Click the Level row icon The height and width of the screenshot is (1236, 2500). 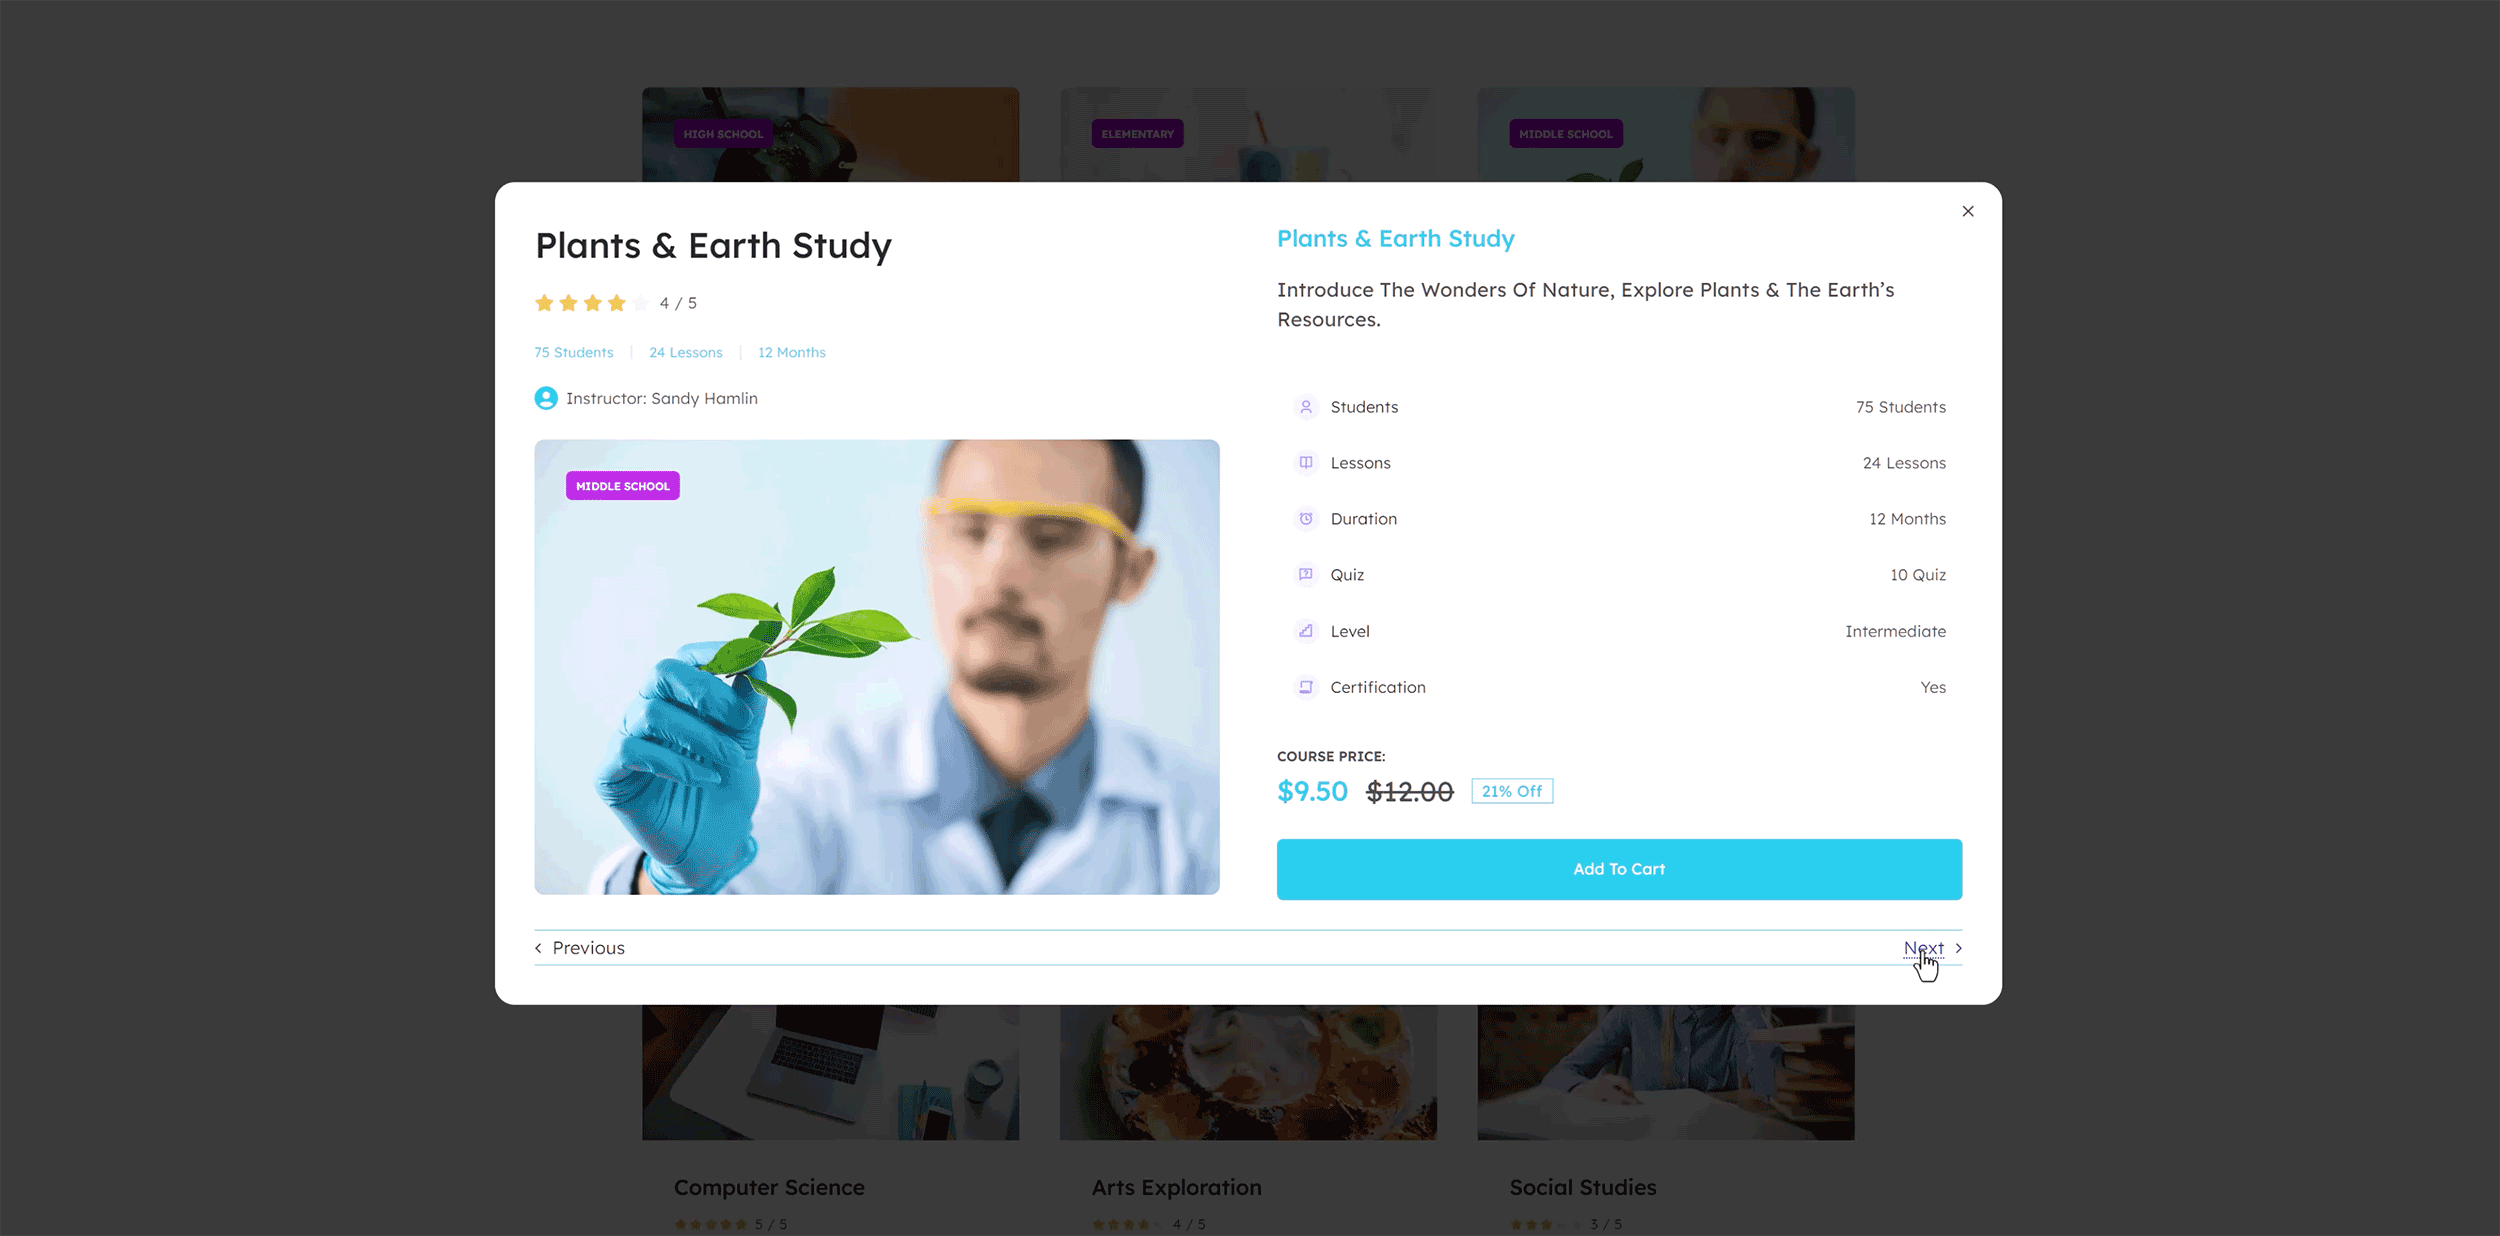click(x=1305, y=631)
